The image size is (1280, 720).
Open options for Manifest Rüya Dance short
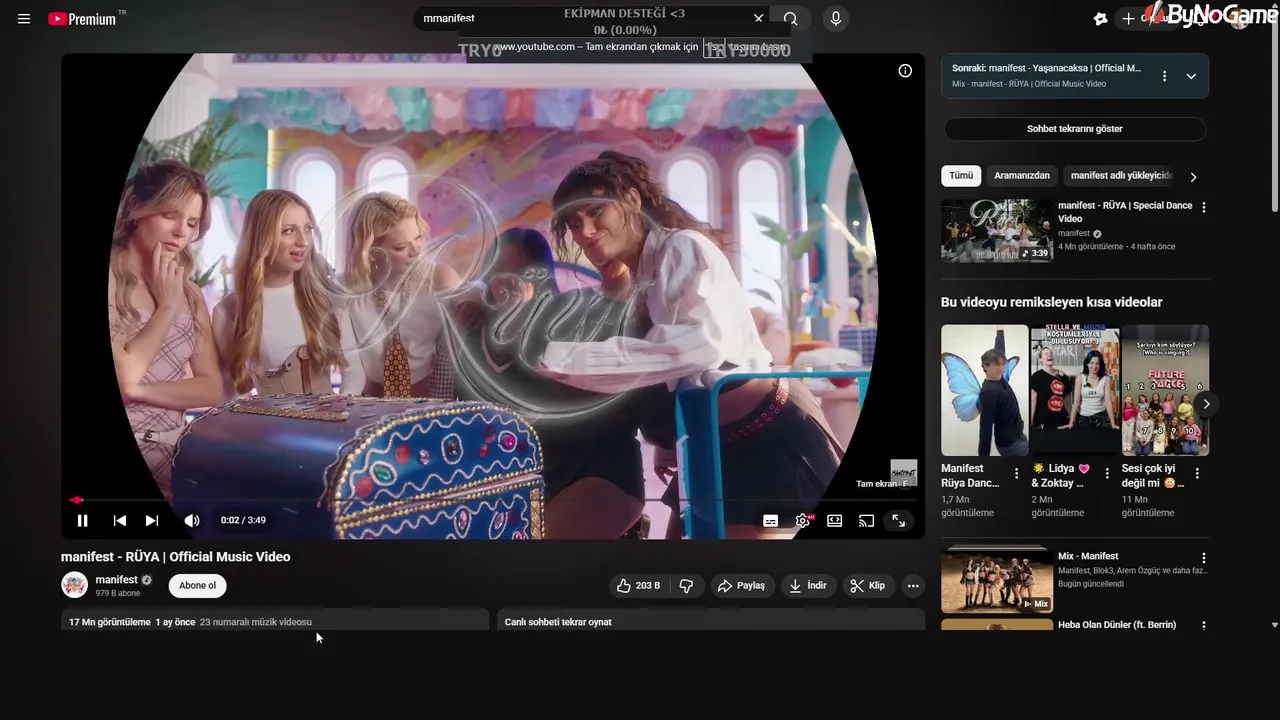click(1017, 474)
